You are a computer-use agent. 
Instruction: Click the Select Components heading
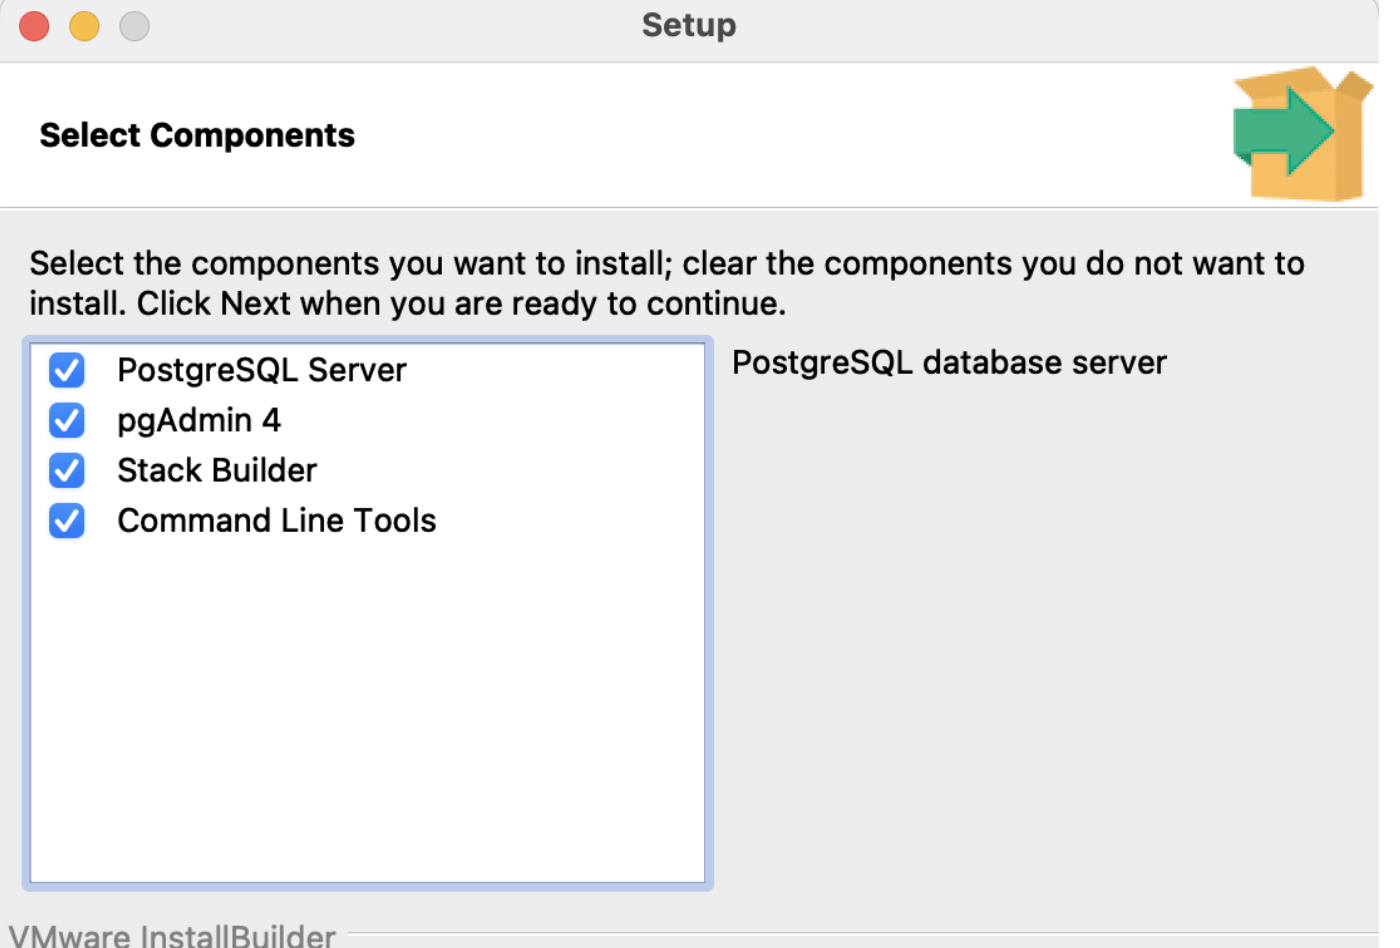pyautogui.click(x=197, y=135)
